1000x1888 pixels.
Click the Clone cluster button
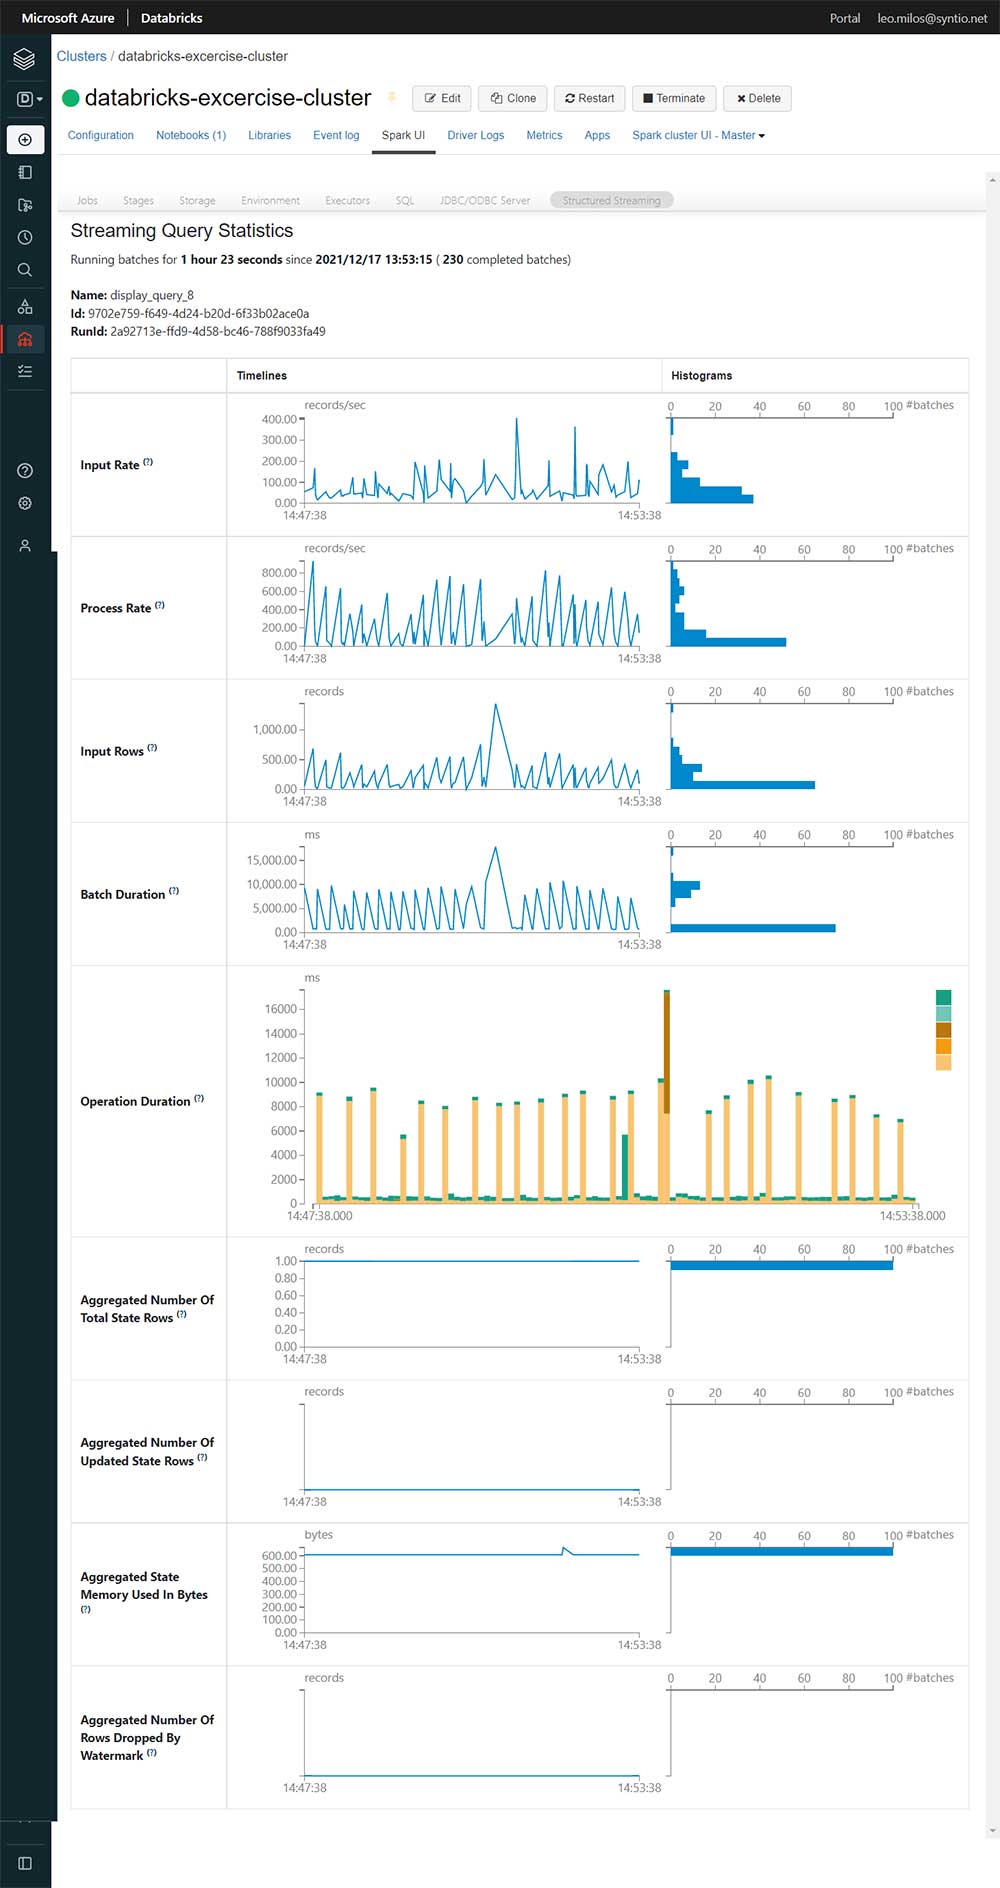pos(513,98)
